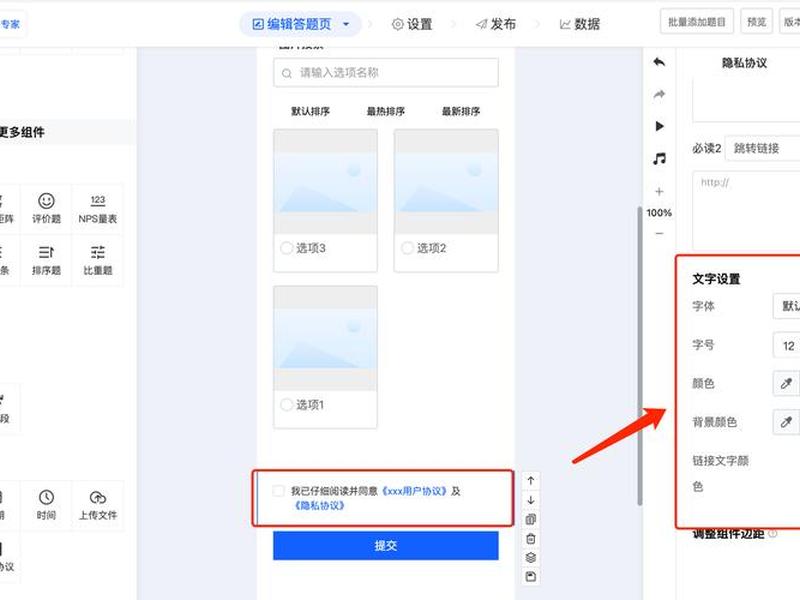800x600 pixels.
Task: Click the search magnifier icon
Action: pos(287,73)
